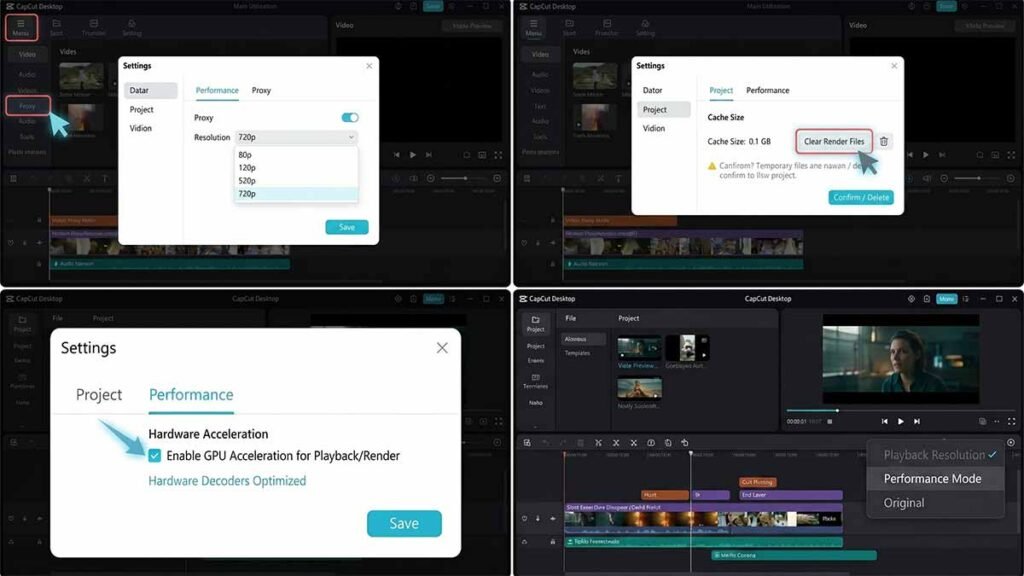Uncheck Enable GPU Acceleration for Playback/Render
Image resolution: width=1024 pixels, height=576 pixels.
click(155, 455)
